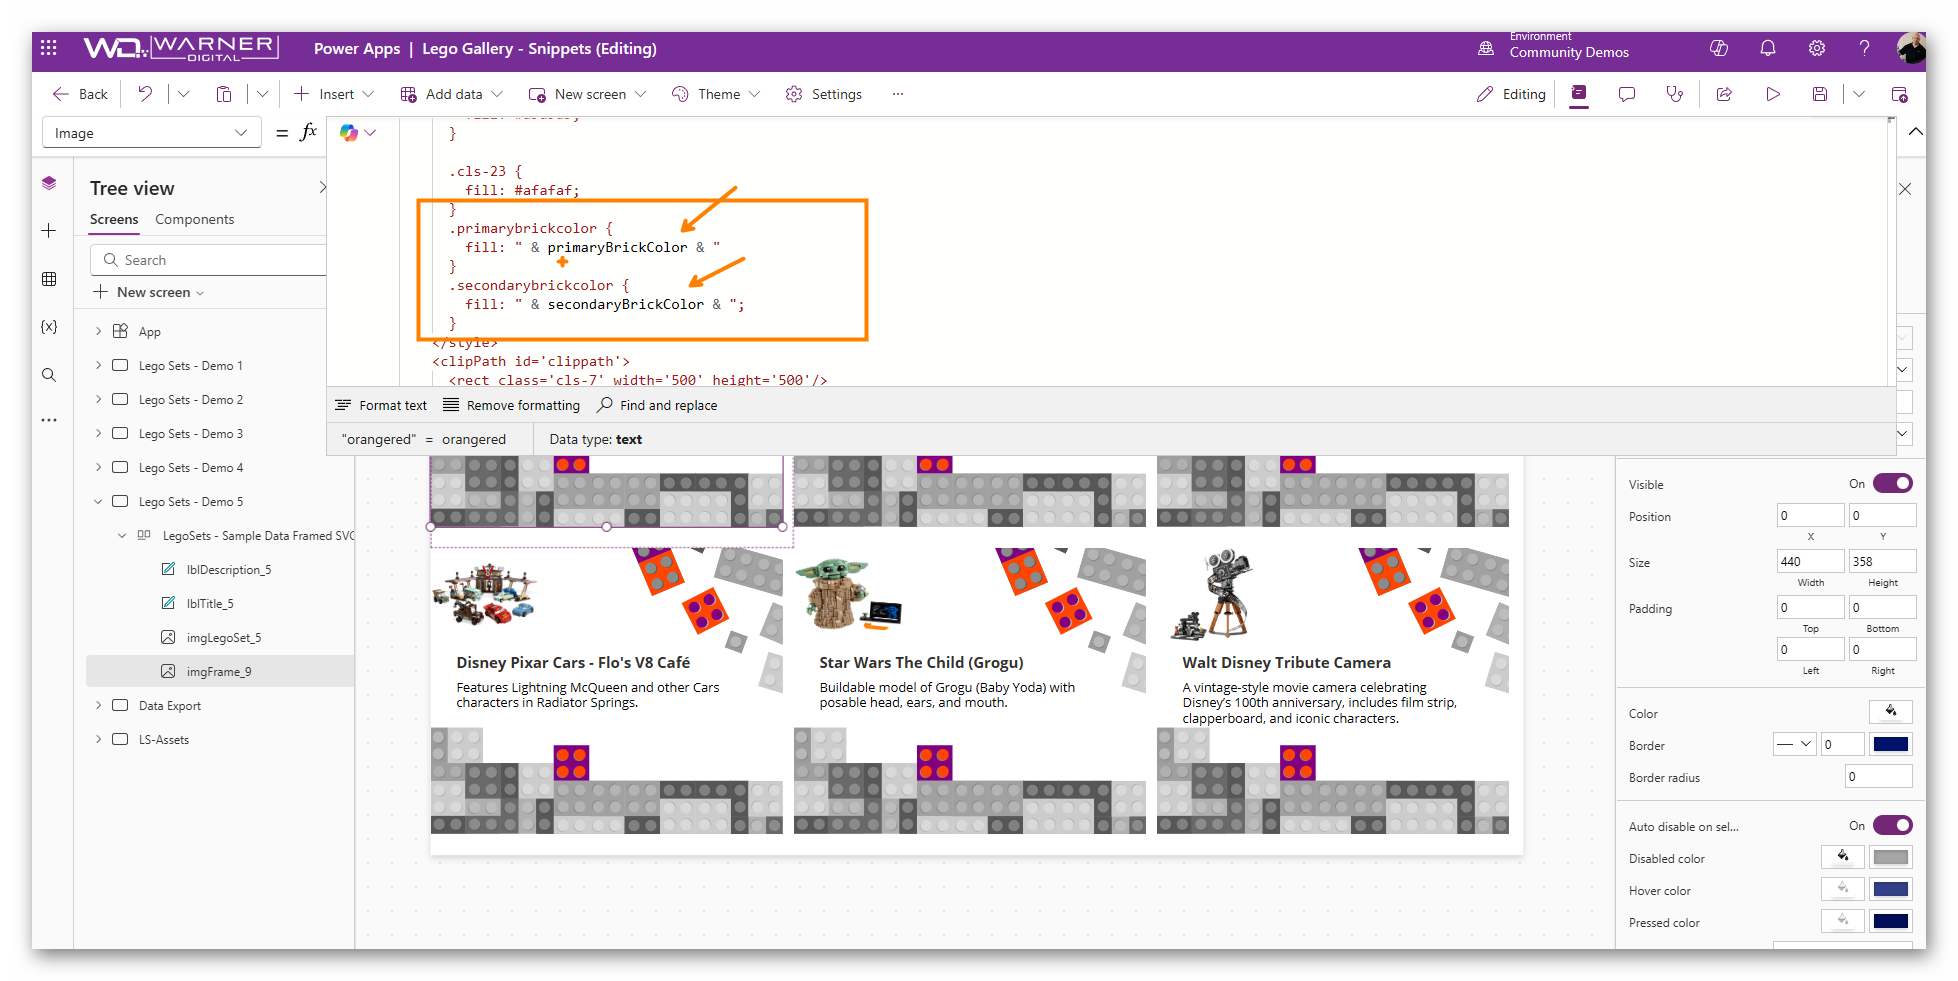Save the app with disk icon

click(1820, 94)
